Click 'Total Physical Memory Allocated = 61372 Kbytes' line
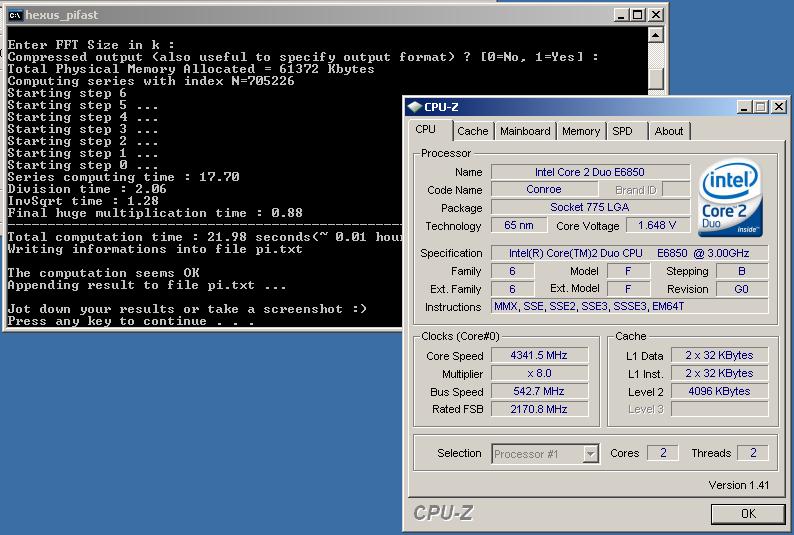Image resolution: width=794 pixels, height=535 pixels. click(191, 69)
